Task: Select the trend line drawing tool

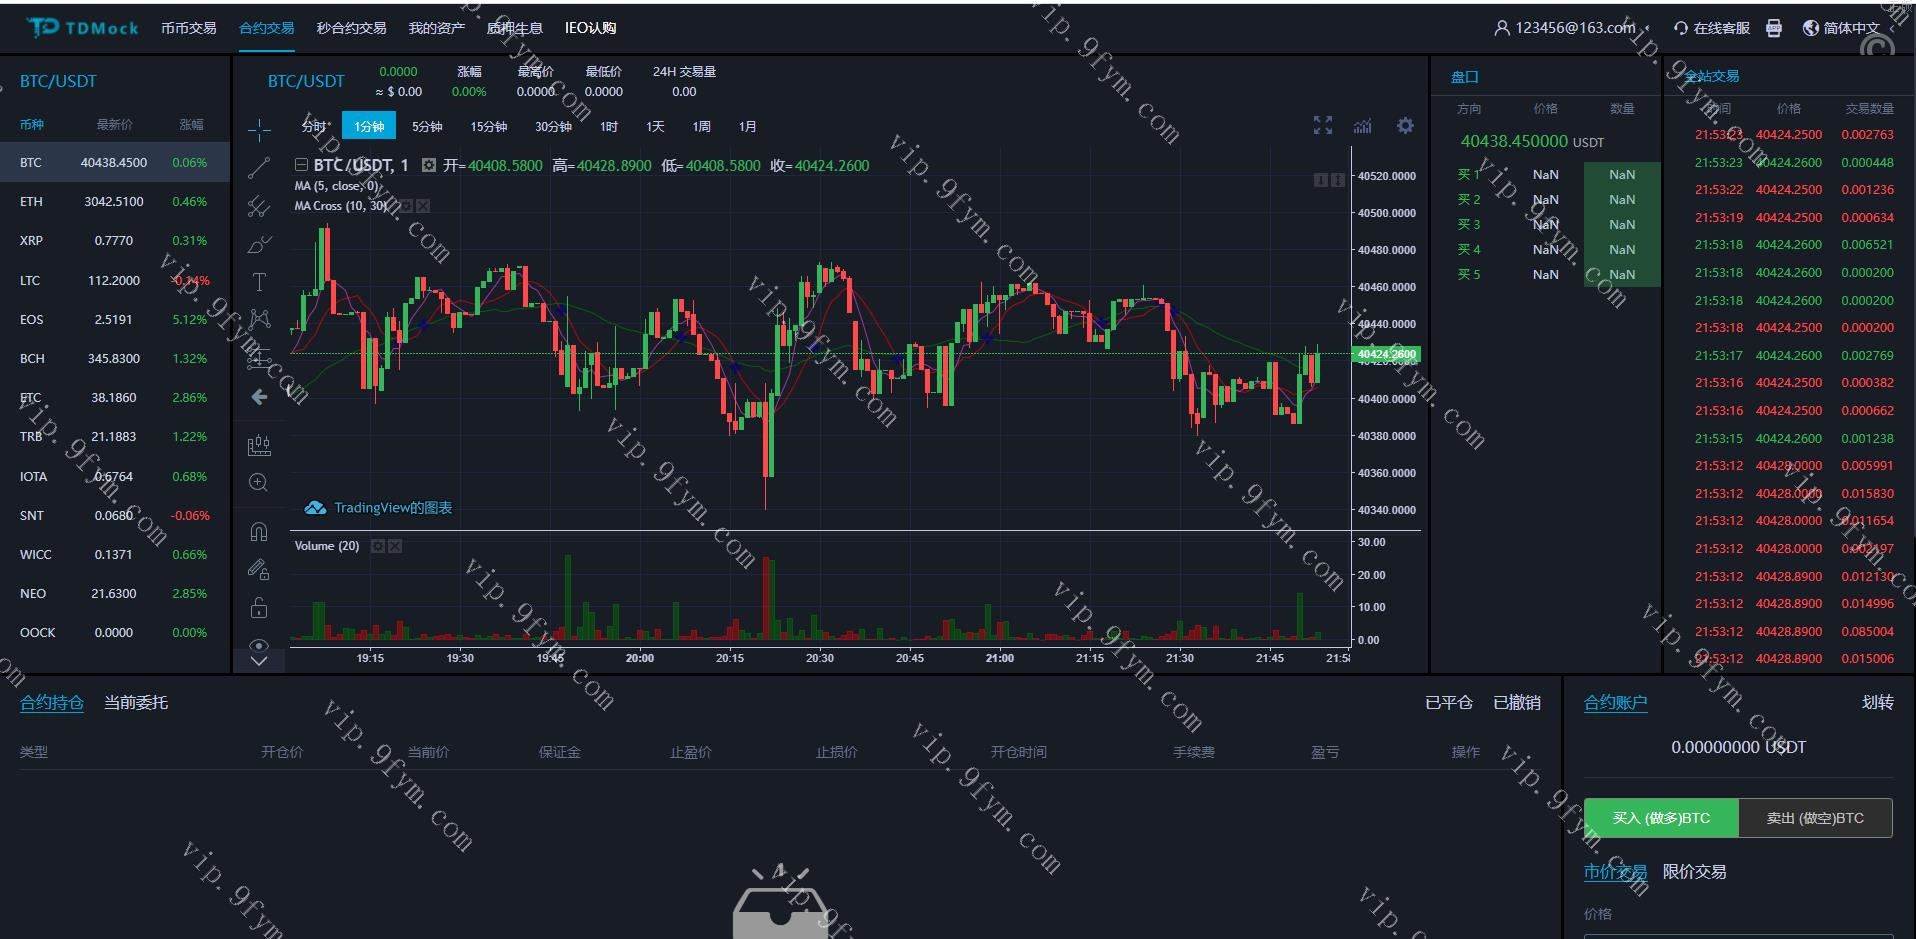Action: pyautogui.click(x=259, y=168)
